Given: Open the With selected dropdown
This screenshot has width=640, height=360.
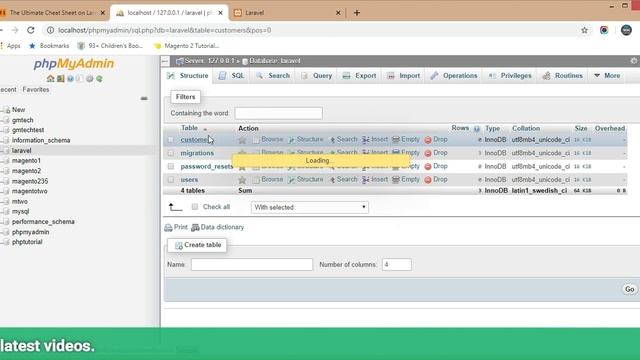Looking at the screenshot, I should [310, 207].
